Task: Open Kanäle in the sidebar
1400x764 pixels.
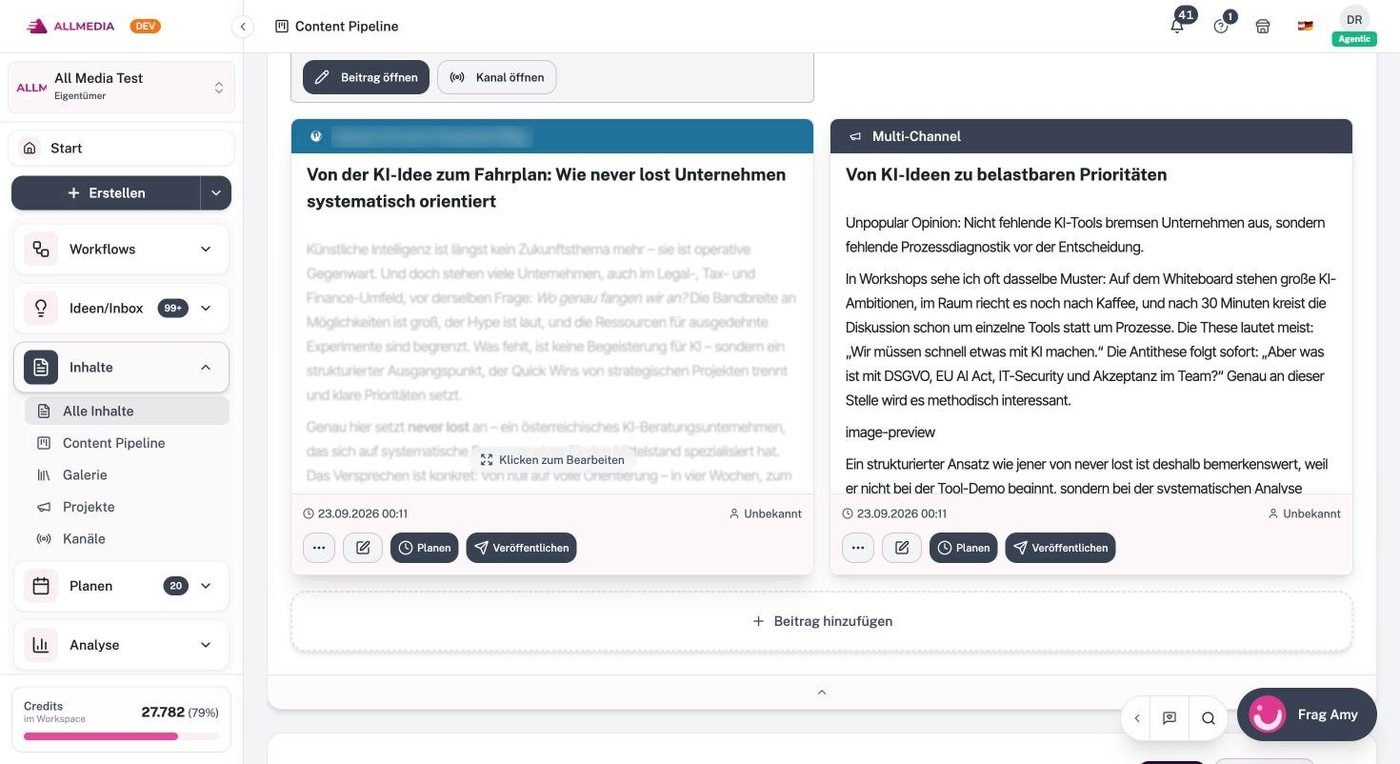Action: coord(127,539)
